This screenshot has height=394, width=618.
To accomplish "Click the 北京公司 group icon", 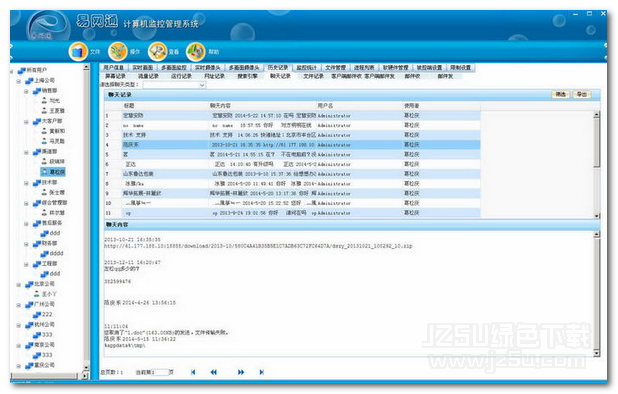I will [x=29, y=284].
